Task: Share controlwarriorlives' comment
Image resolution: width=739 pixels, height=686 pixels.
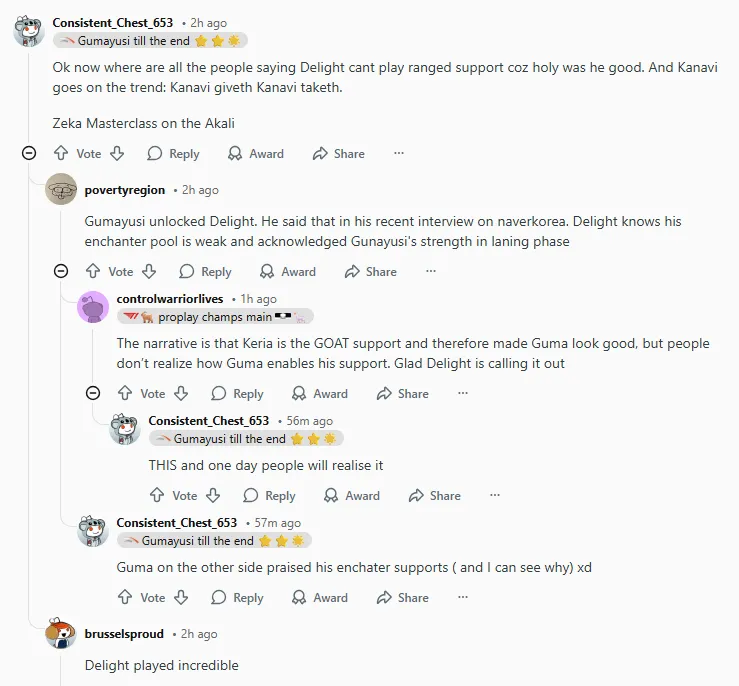Action: click(401, 394)
